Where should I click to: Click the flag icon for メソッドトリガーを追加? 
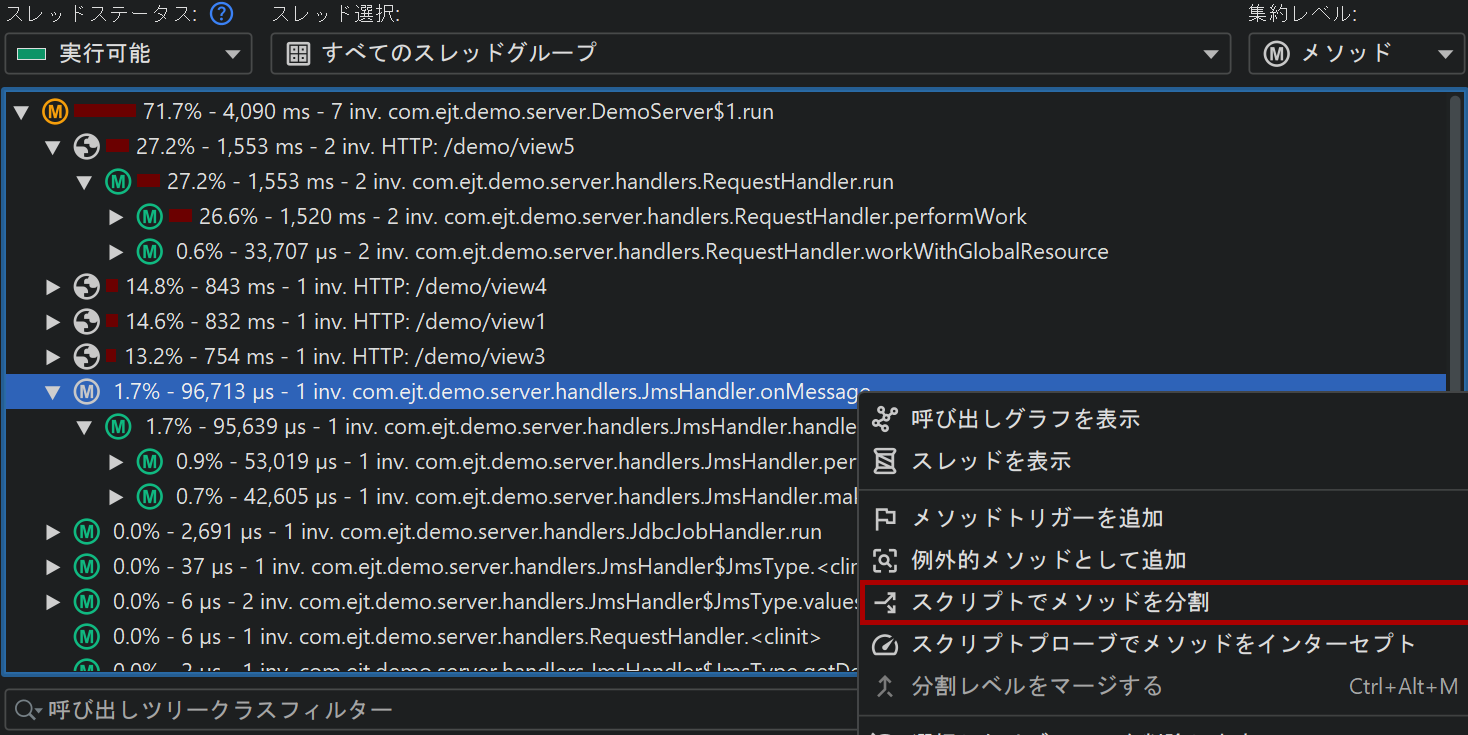click(x=885, y=518)
